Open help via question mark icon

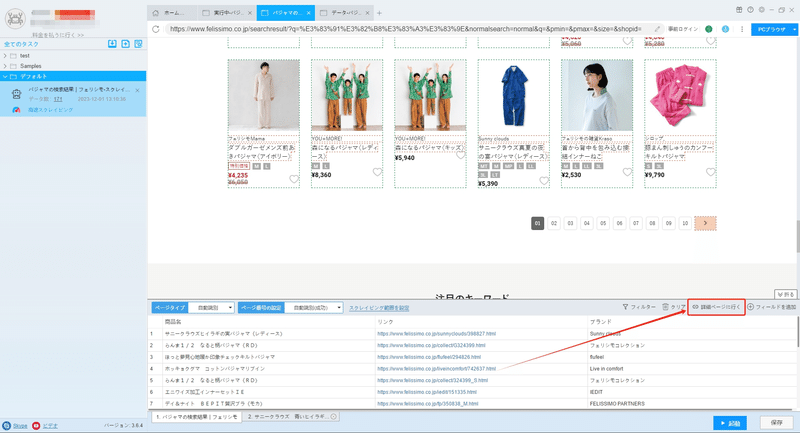coord(750,10)
